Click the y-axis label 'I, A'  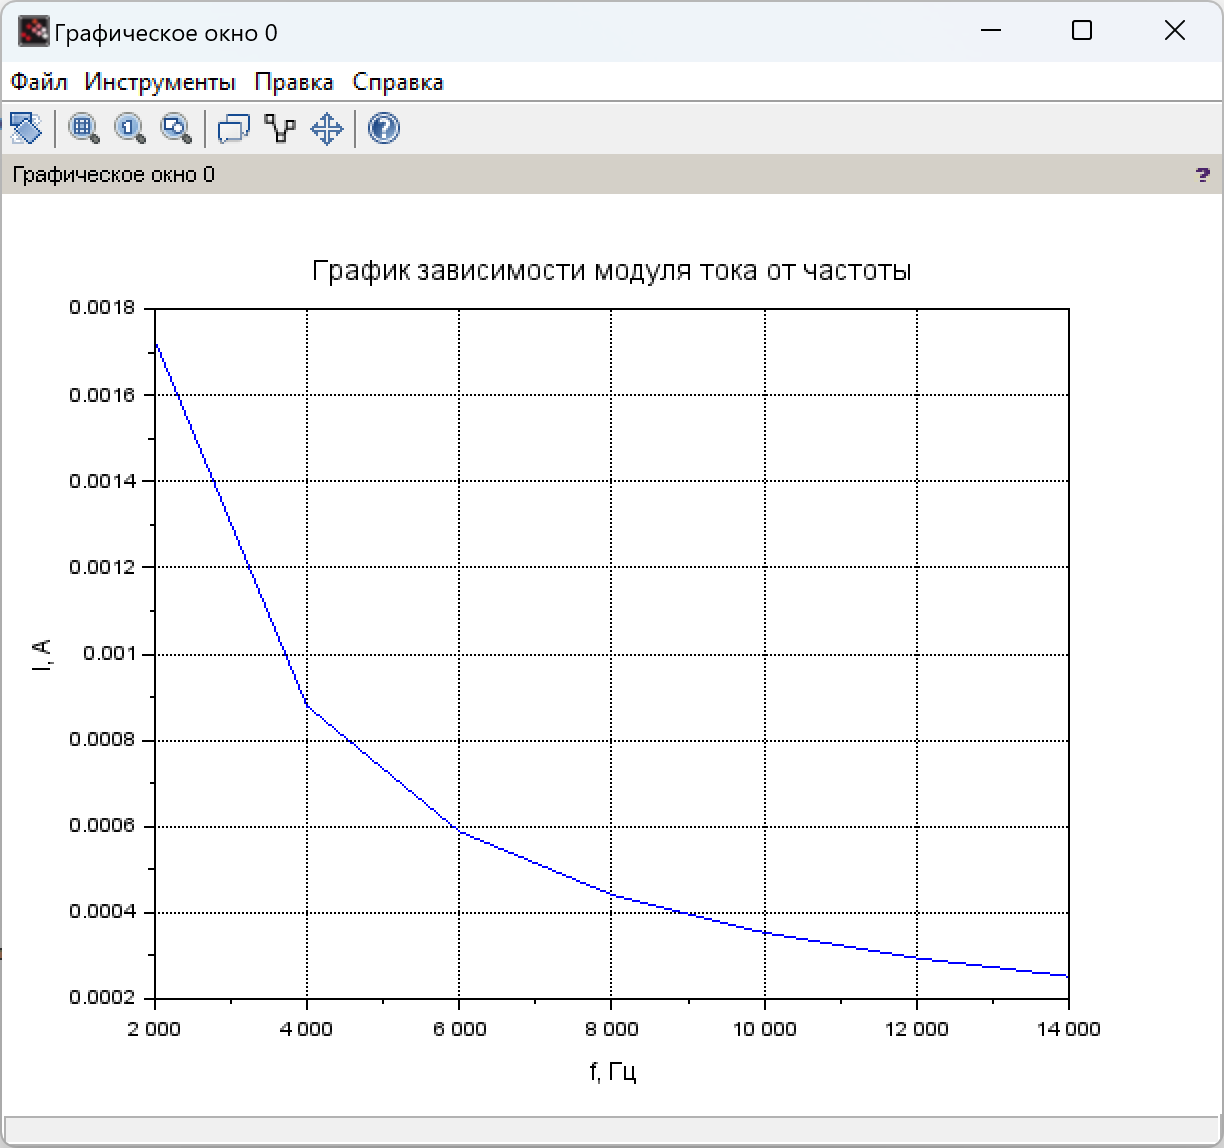(x=42, y=654)
